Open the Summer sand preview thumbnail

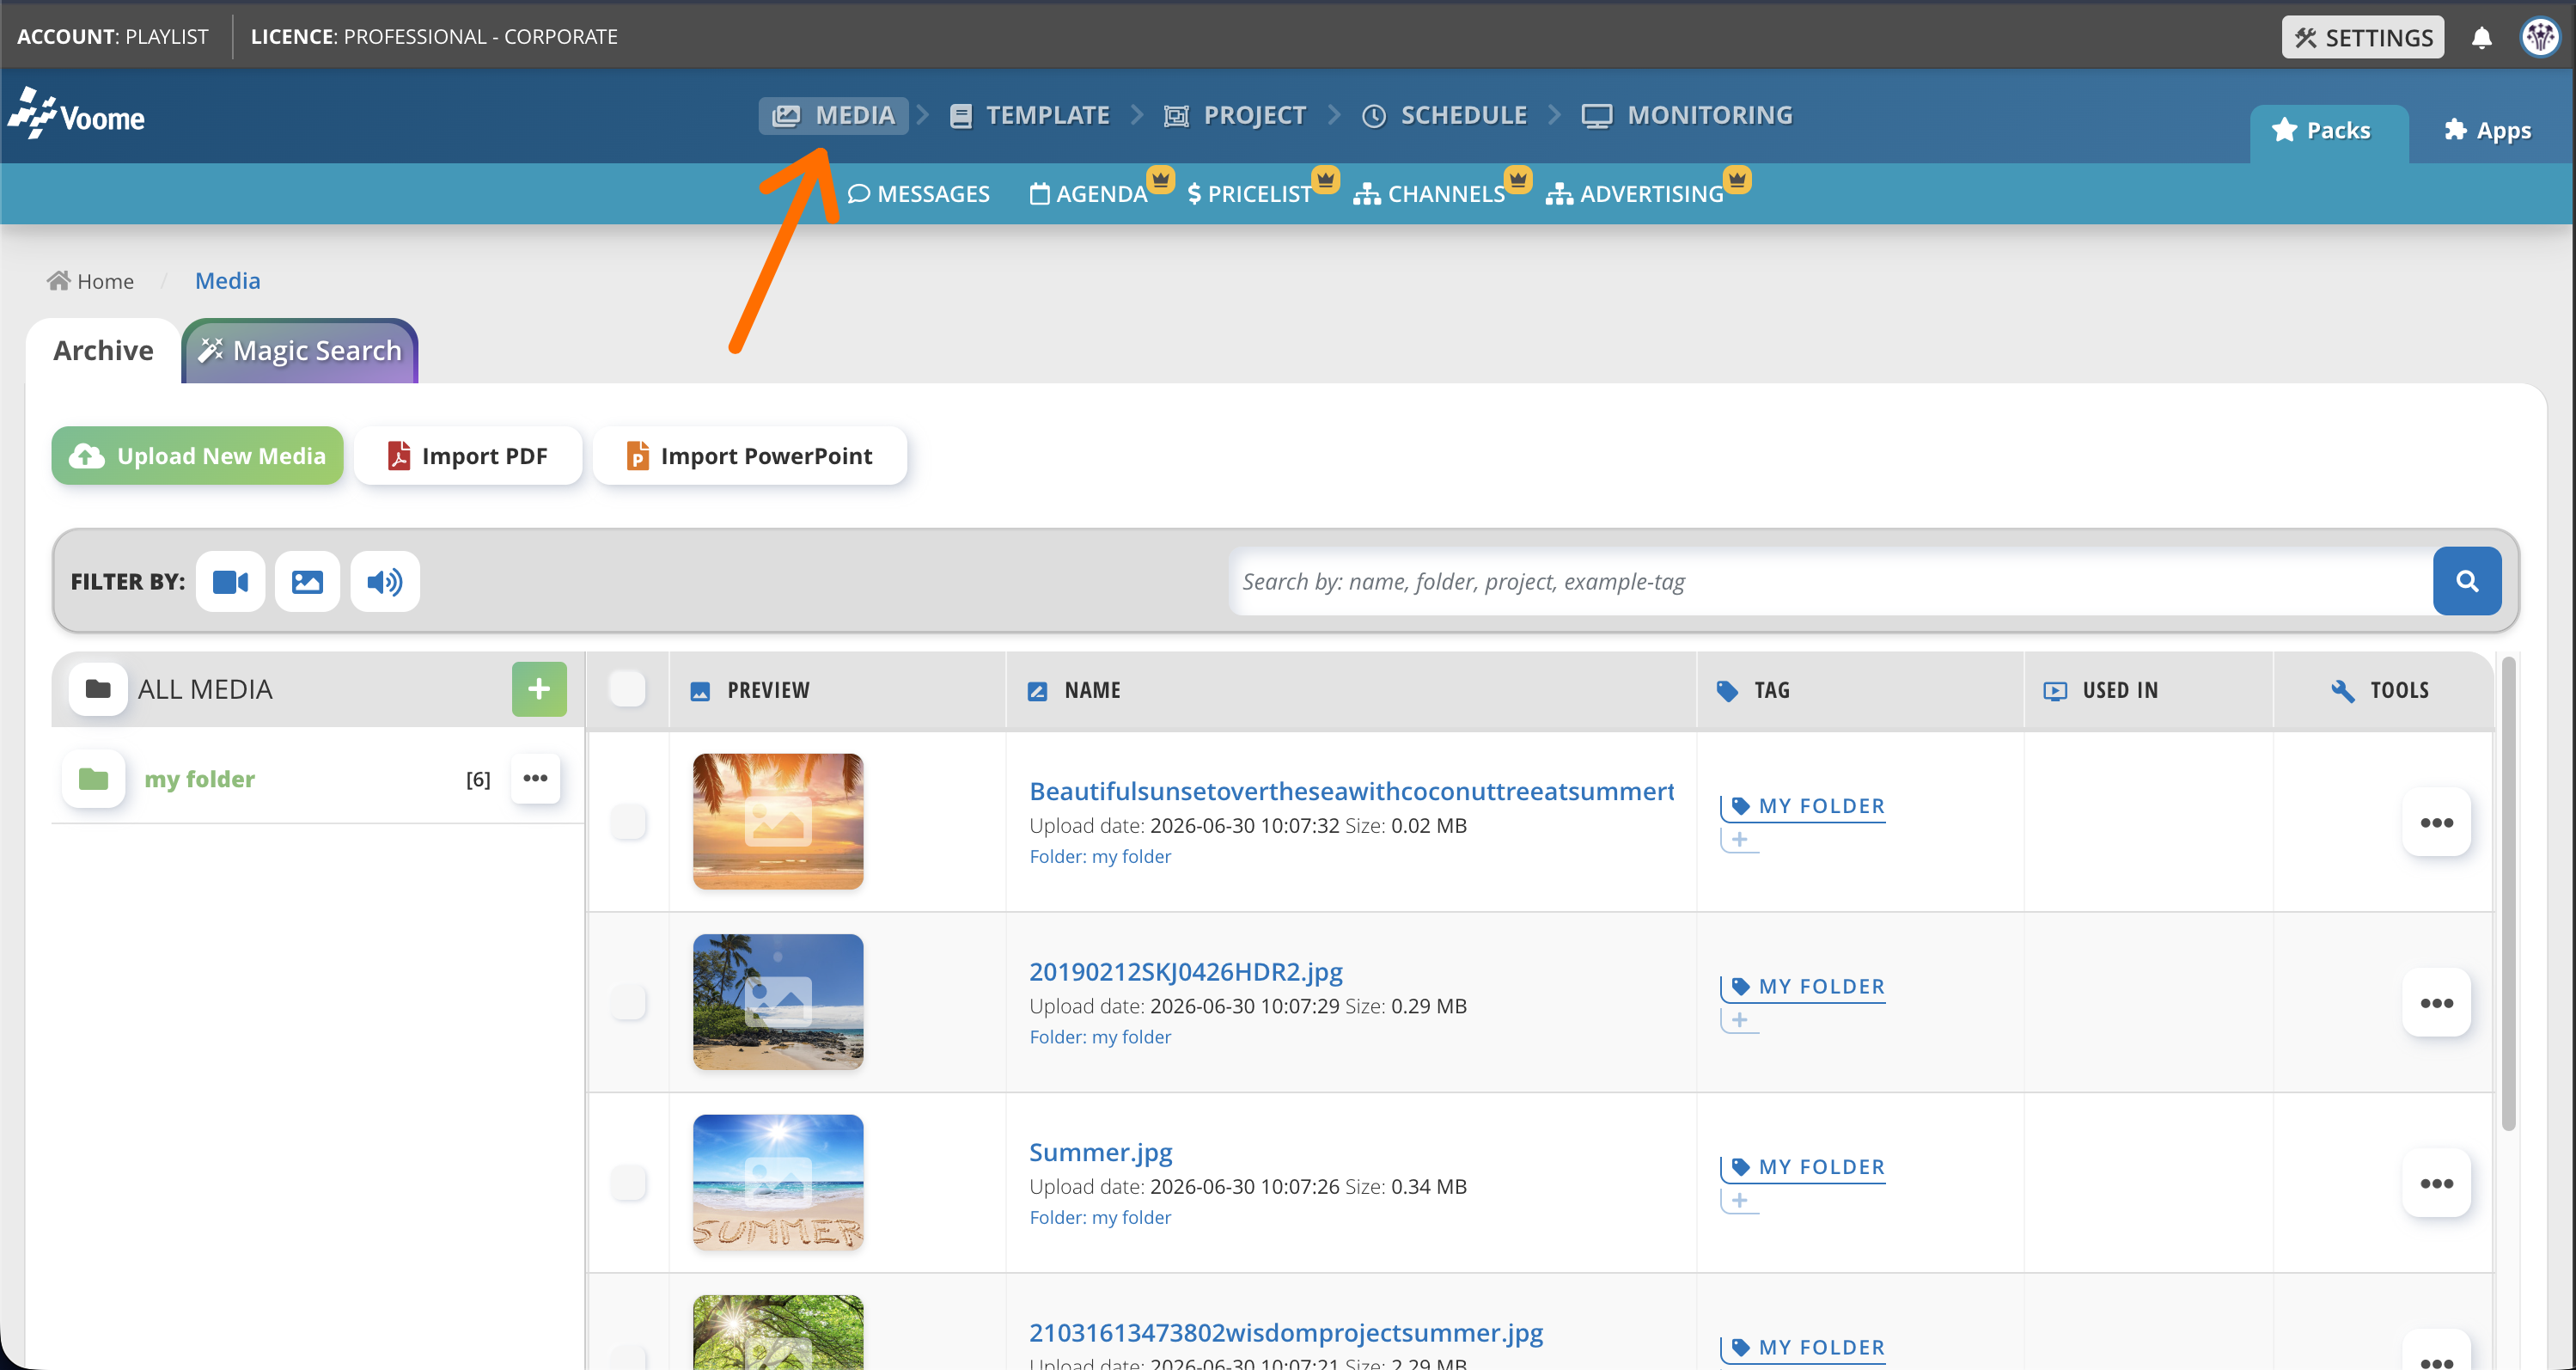[x=777, y=1182]
